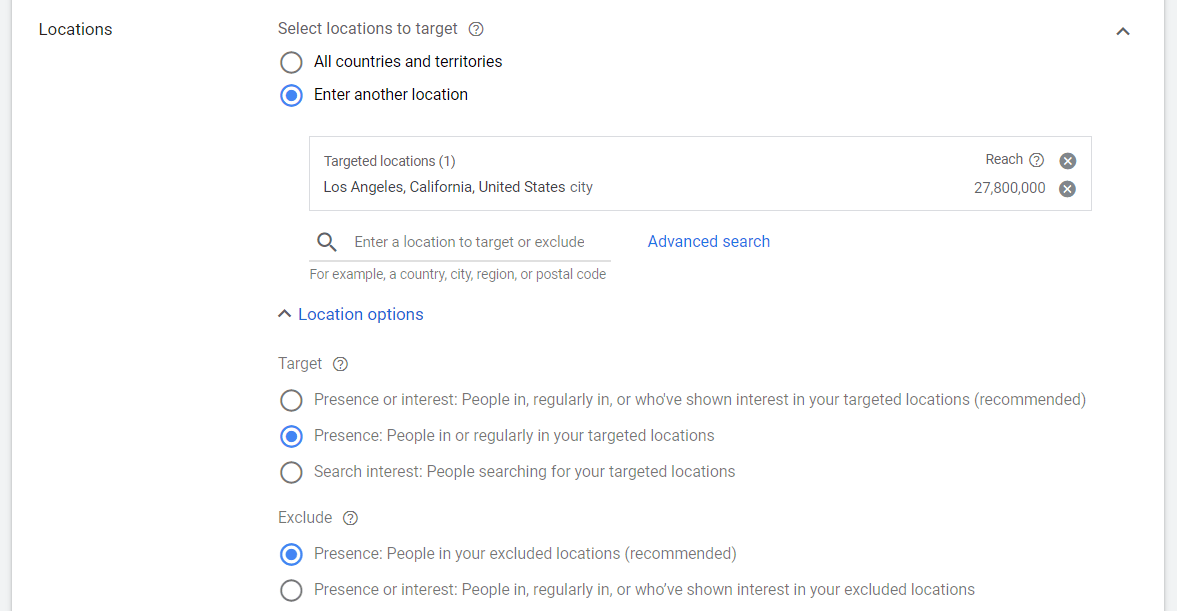
Task: Open the help tooltip next to Select locations to target
Action: pyautogui.click(x=475, y=28)
